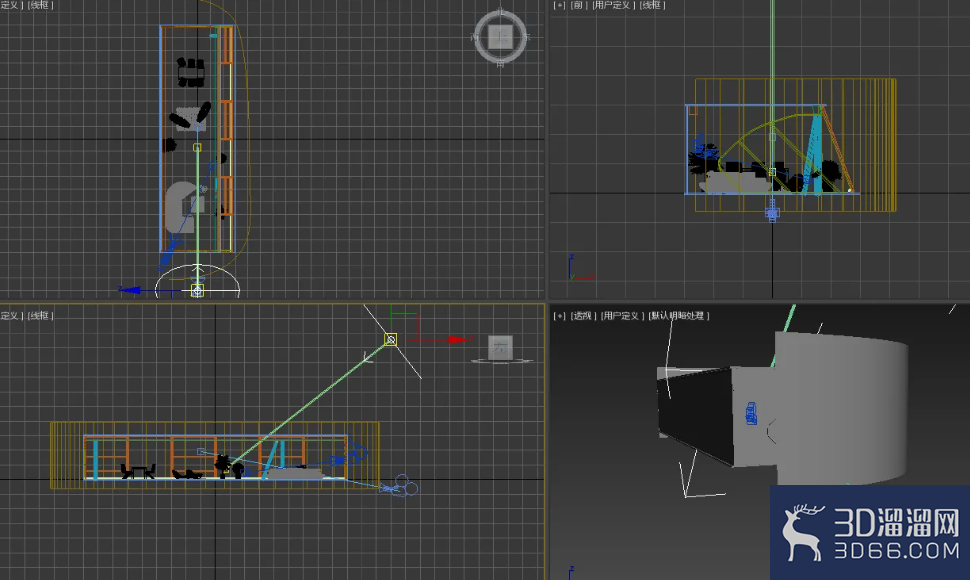
Task: Click the south (南) compass label on the ViewCube
Action: (x=500, y=63)
